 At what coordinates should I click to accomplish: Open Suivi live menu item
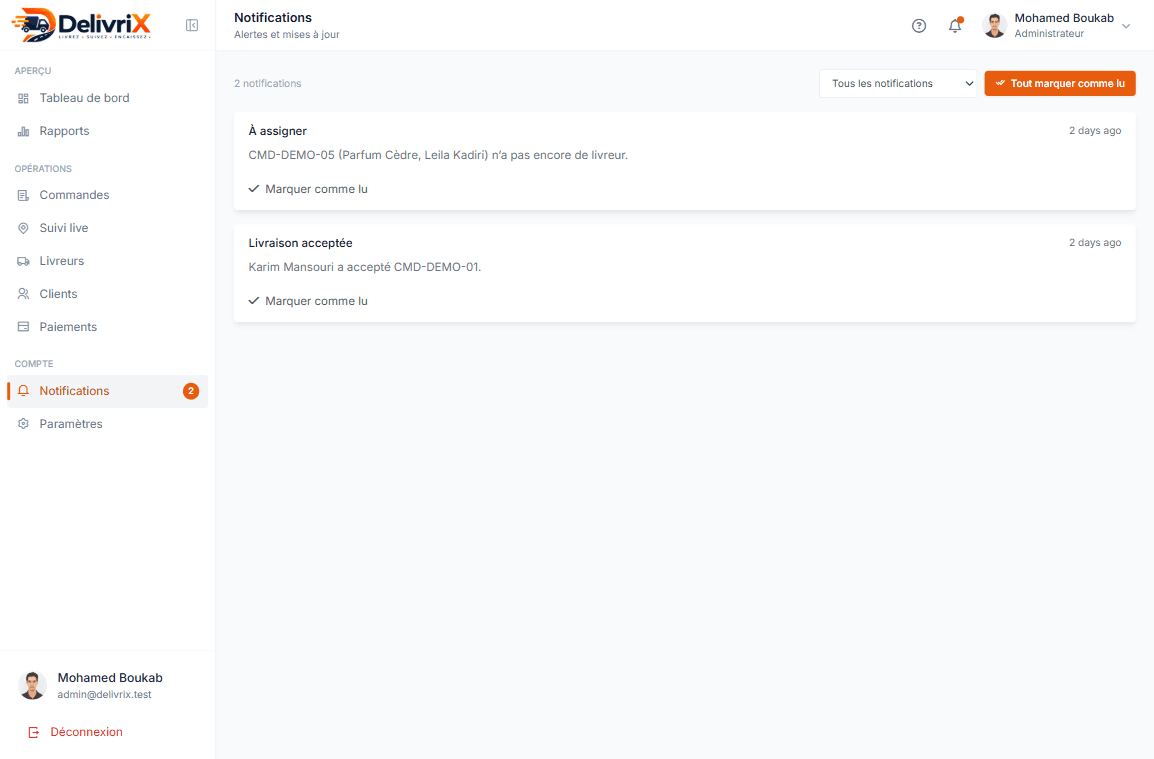coord(107,228)
